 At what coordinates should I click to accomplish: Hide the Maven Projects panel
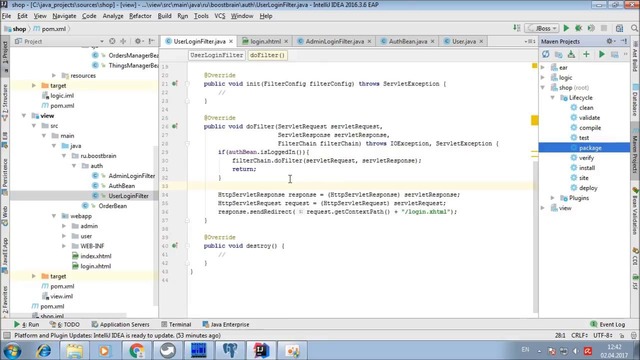point(624,41)
